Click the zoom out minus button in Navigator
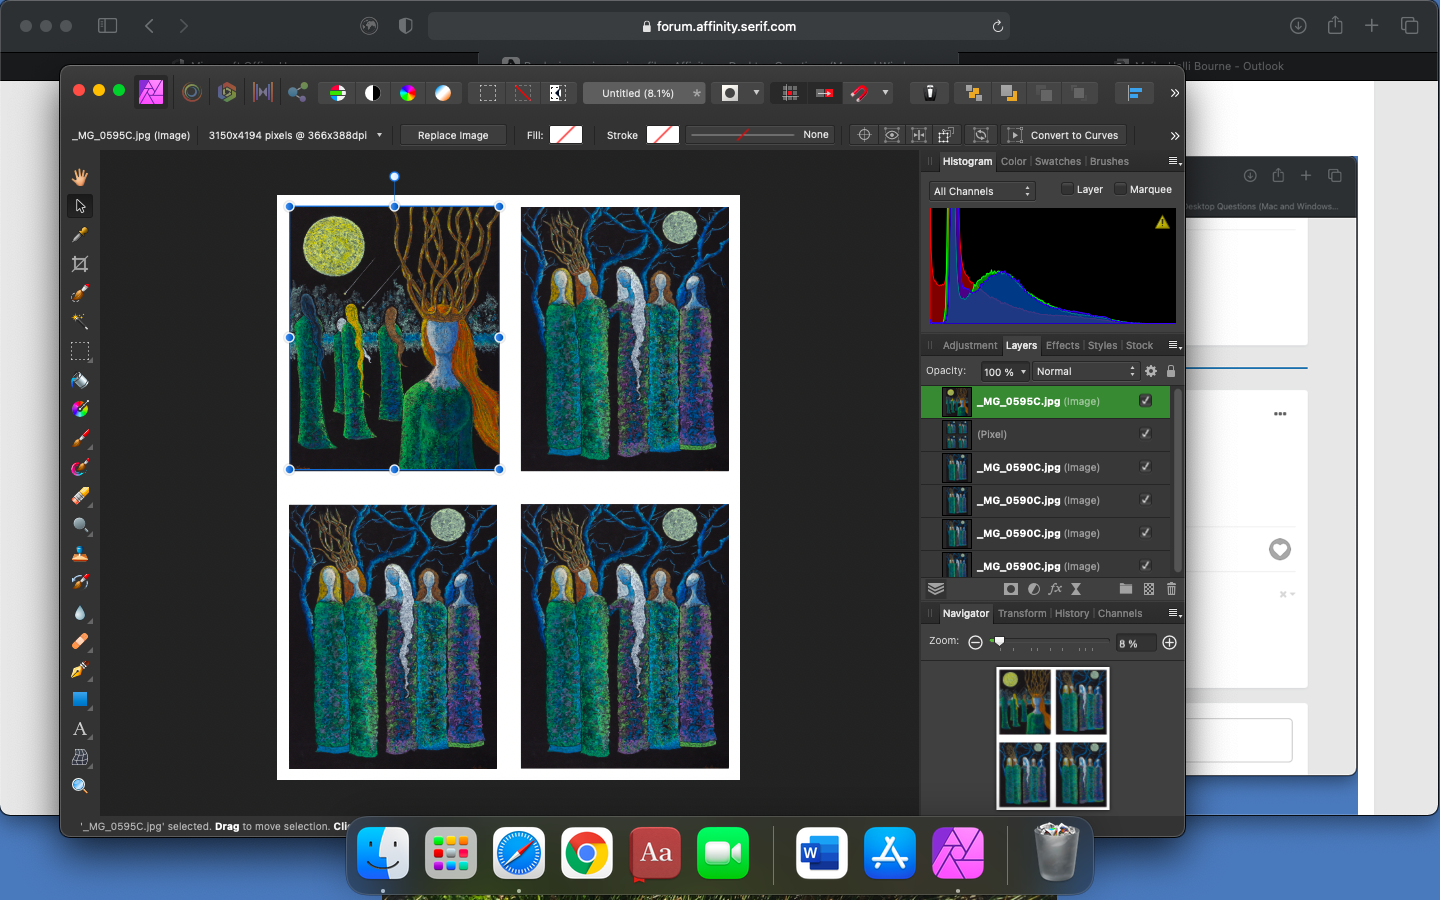This screenshot has width=1440, height=900. pos(975,642)
